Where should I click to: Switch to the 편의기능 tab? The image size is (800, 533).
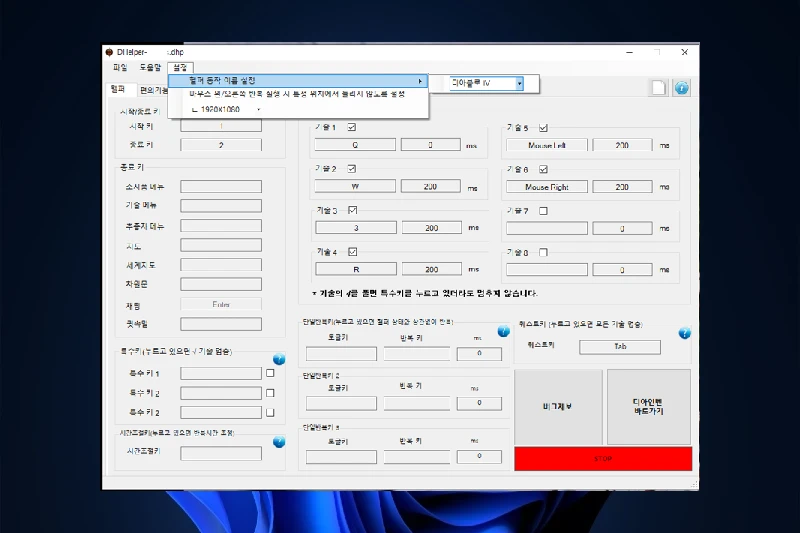[154, 90]
